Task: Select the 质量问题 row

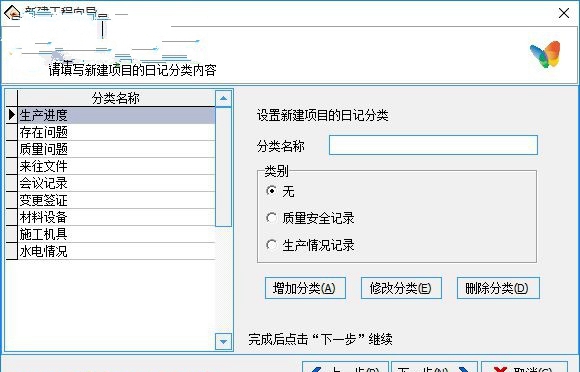Action: [116, 149]
